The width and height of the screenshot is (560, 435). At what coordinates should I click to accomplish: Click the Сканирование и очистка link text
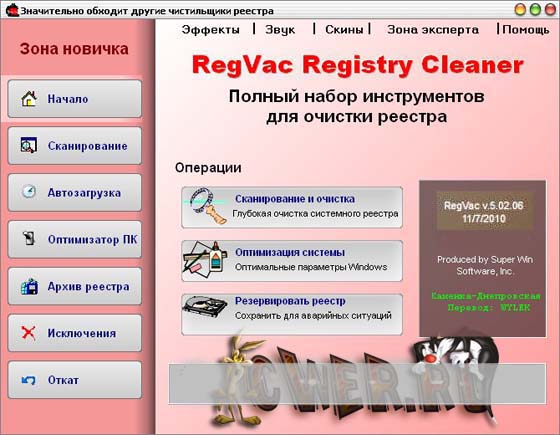295,199
